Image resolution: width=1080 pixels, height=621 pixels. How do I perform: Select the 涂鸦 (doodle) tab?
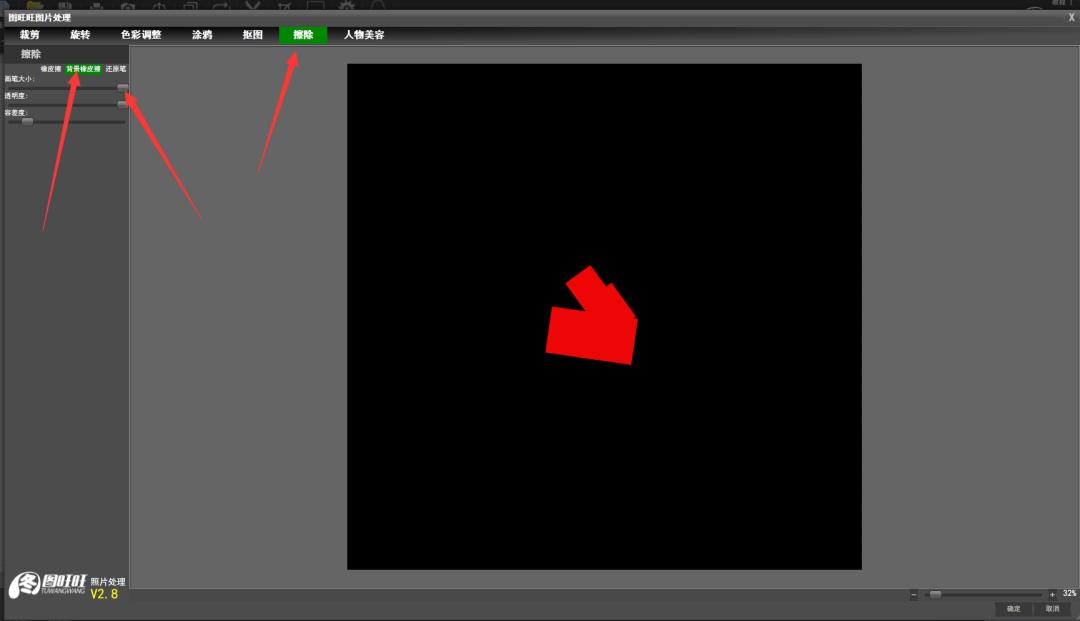(x=202, y=35)
